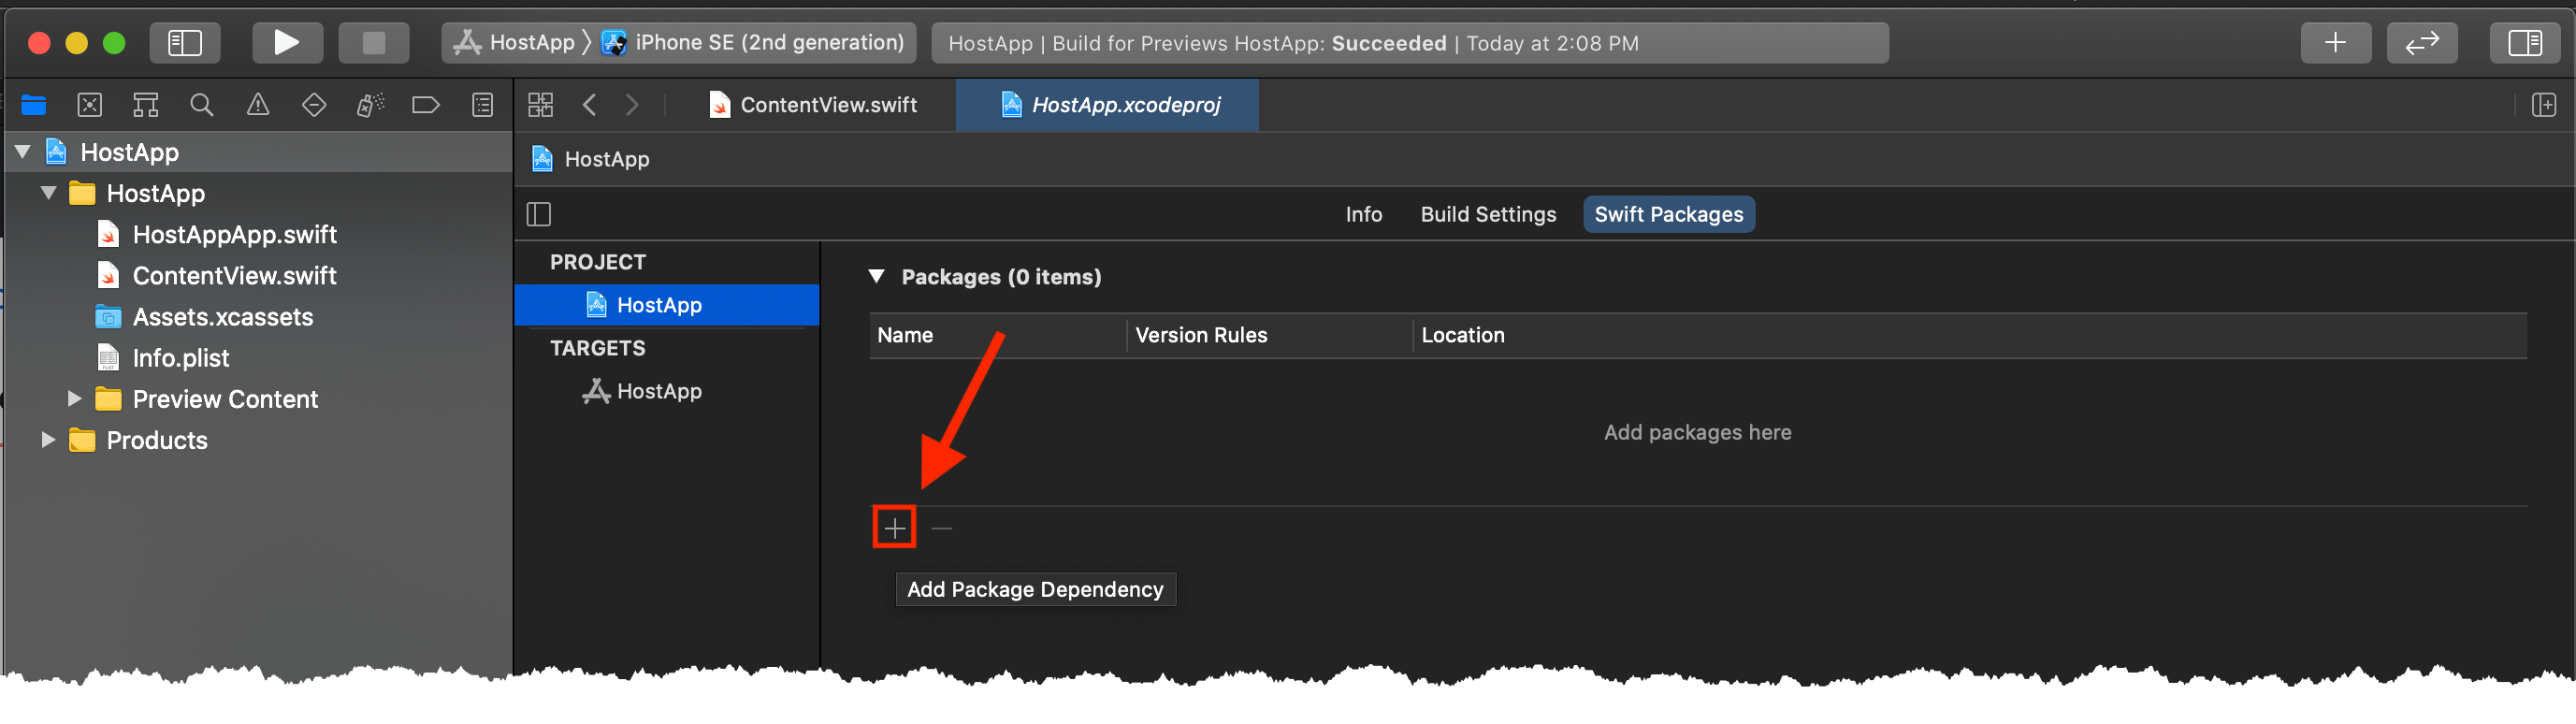This screenshot has height=724, width=2576.
Task: Show the Breakpoint navigator
Action: [x=426, y=105]
